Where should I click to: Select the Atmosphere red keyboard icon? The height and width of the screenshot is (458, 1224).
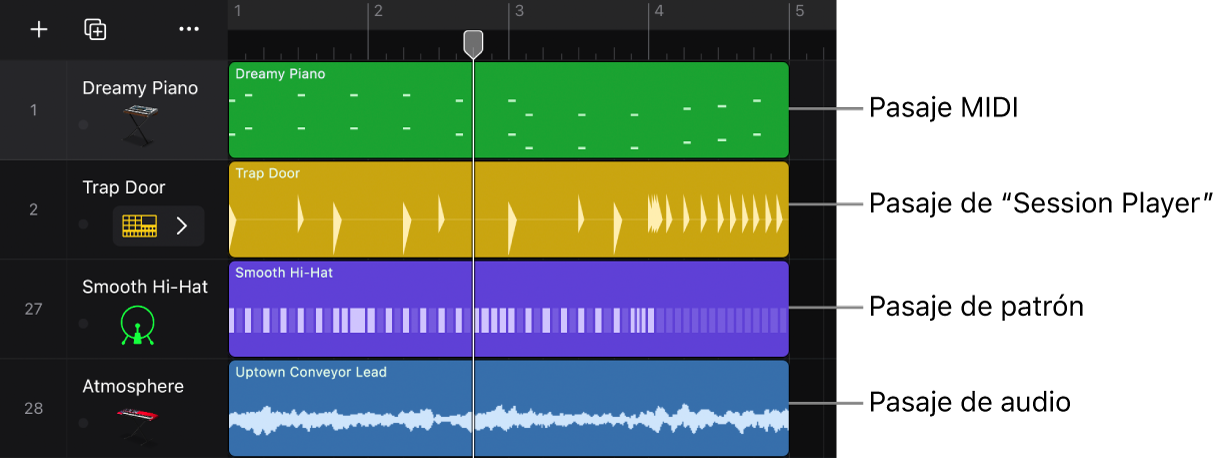136,424
